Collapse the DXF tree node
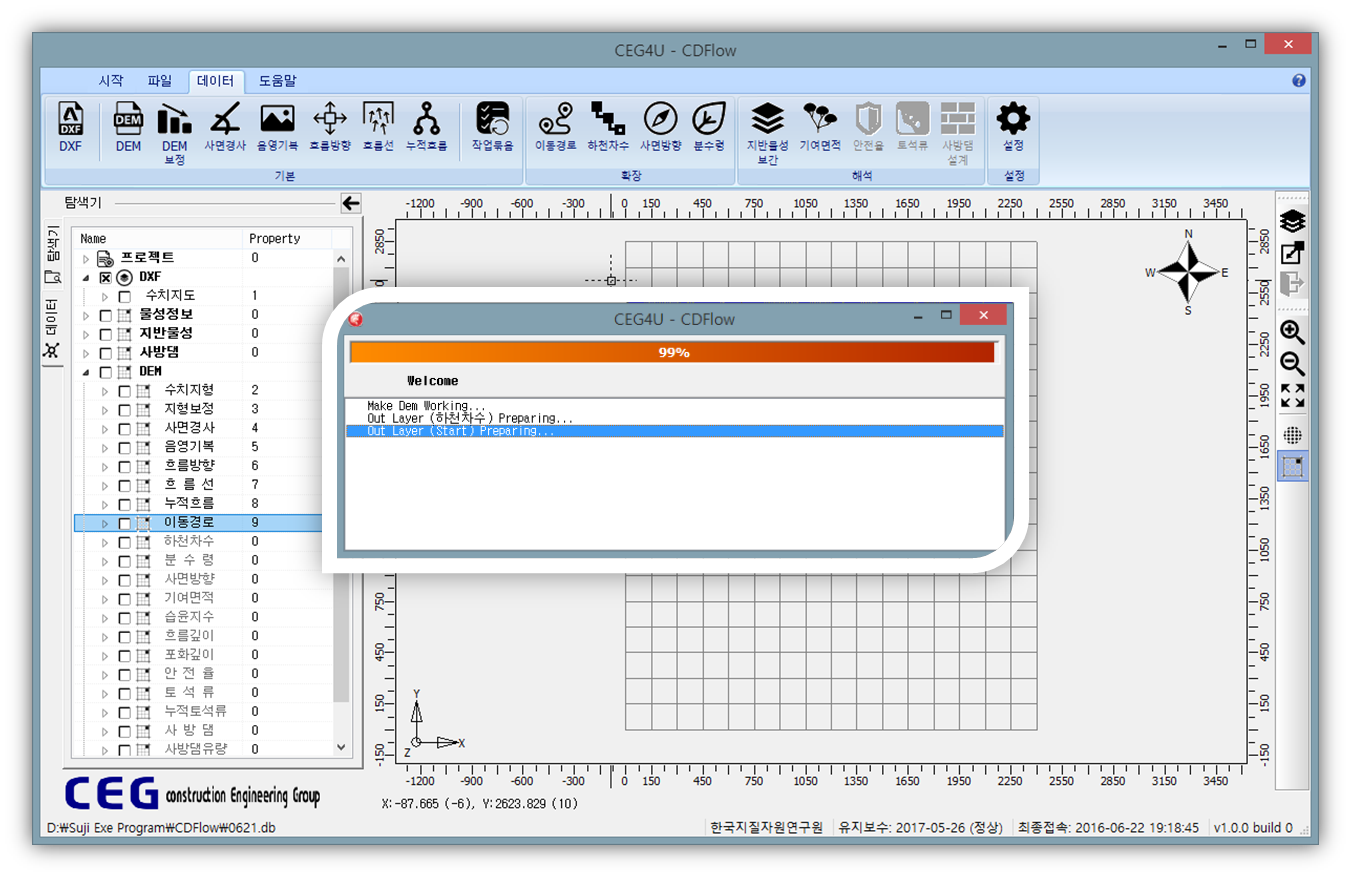This screenshot has height=877, width=1351. coord(86,277)
